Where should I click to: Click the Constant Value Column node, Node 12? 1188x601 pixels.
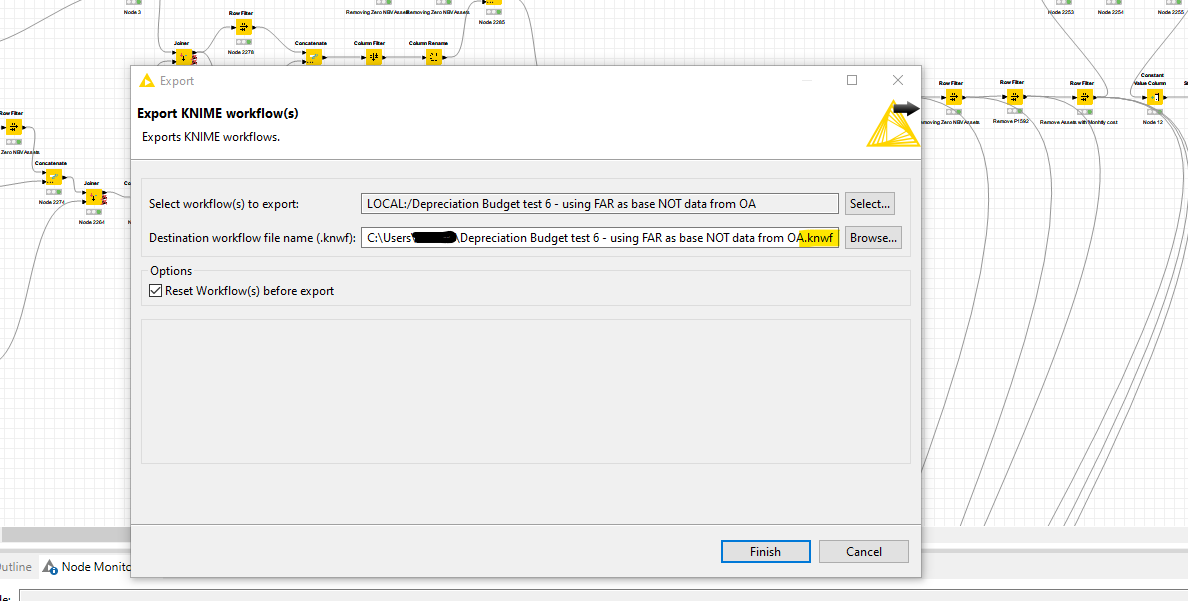1155,96
